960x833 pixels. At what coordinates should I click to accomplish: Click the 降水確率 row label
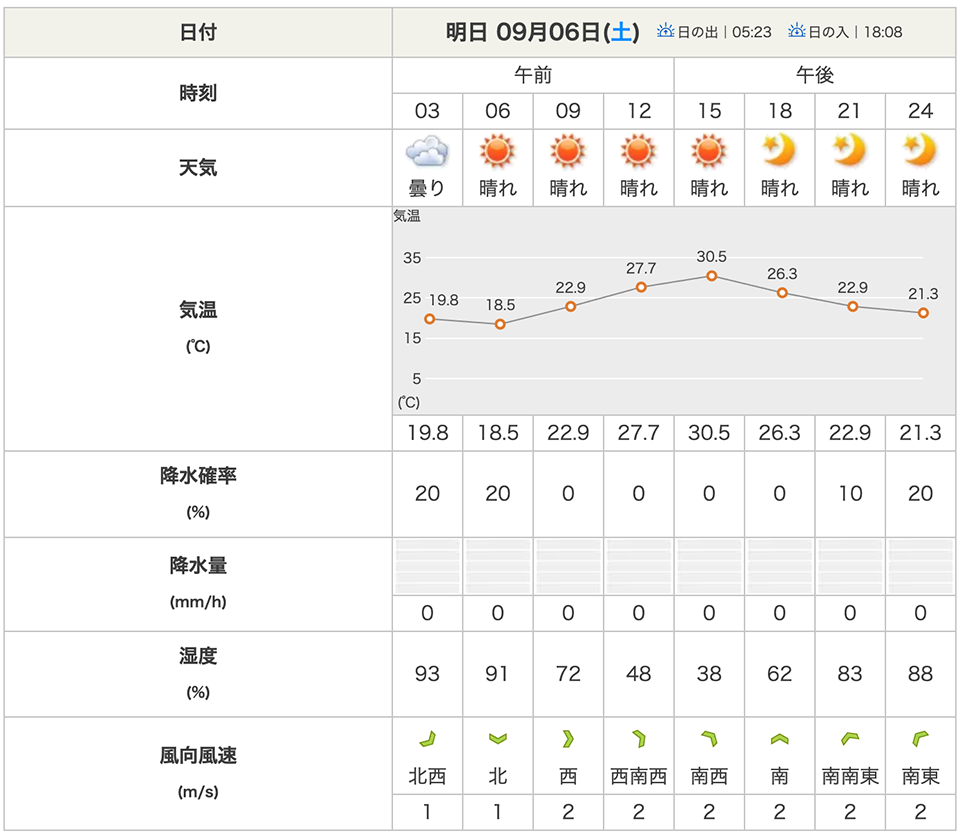tap(198, 477)
